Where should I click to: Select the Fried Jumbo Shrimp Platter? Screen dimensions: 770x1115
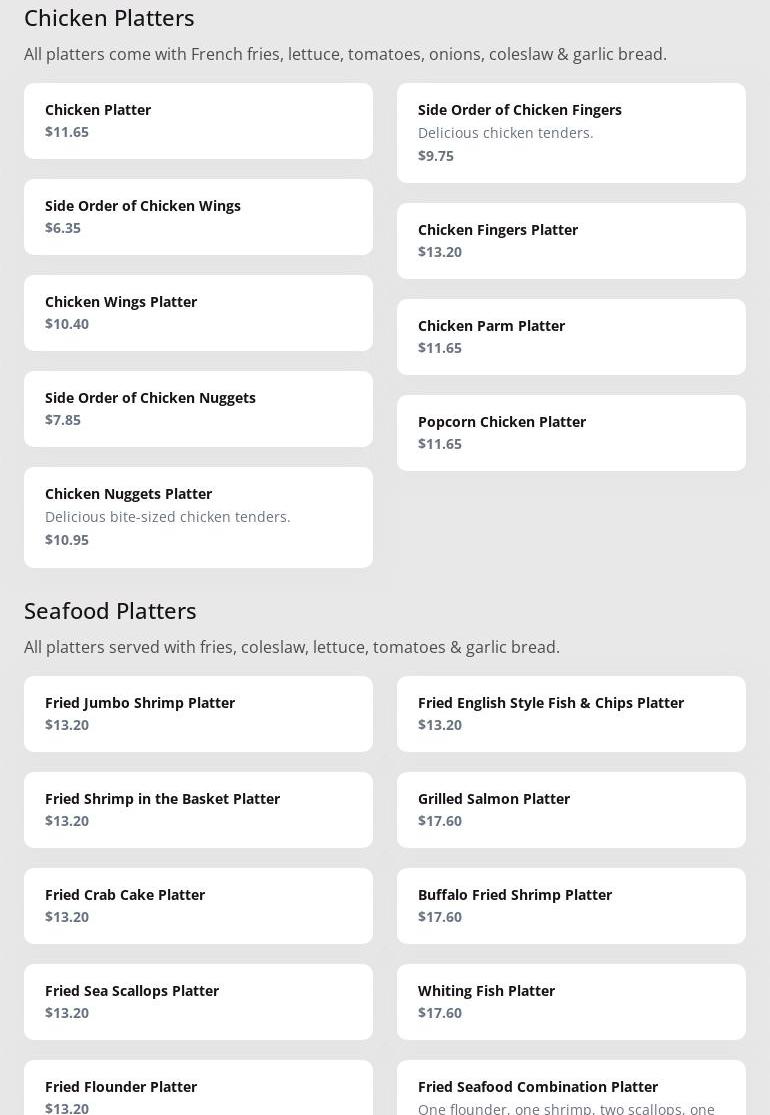[198, 714]
